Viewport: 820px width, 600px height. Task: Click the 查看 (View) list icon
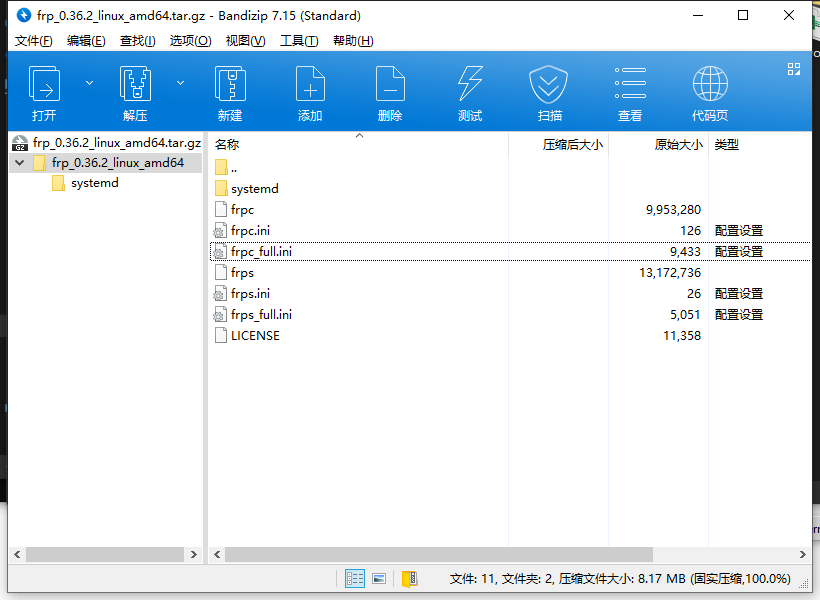pos(630,85)
